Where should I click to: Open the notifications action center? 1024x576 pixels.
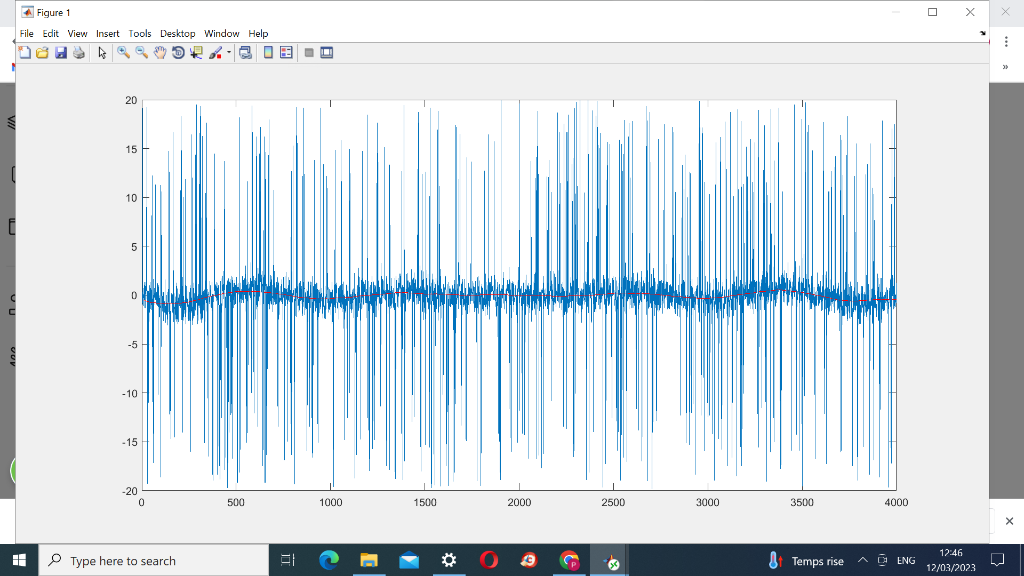tap(997, 560)
